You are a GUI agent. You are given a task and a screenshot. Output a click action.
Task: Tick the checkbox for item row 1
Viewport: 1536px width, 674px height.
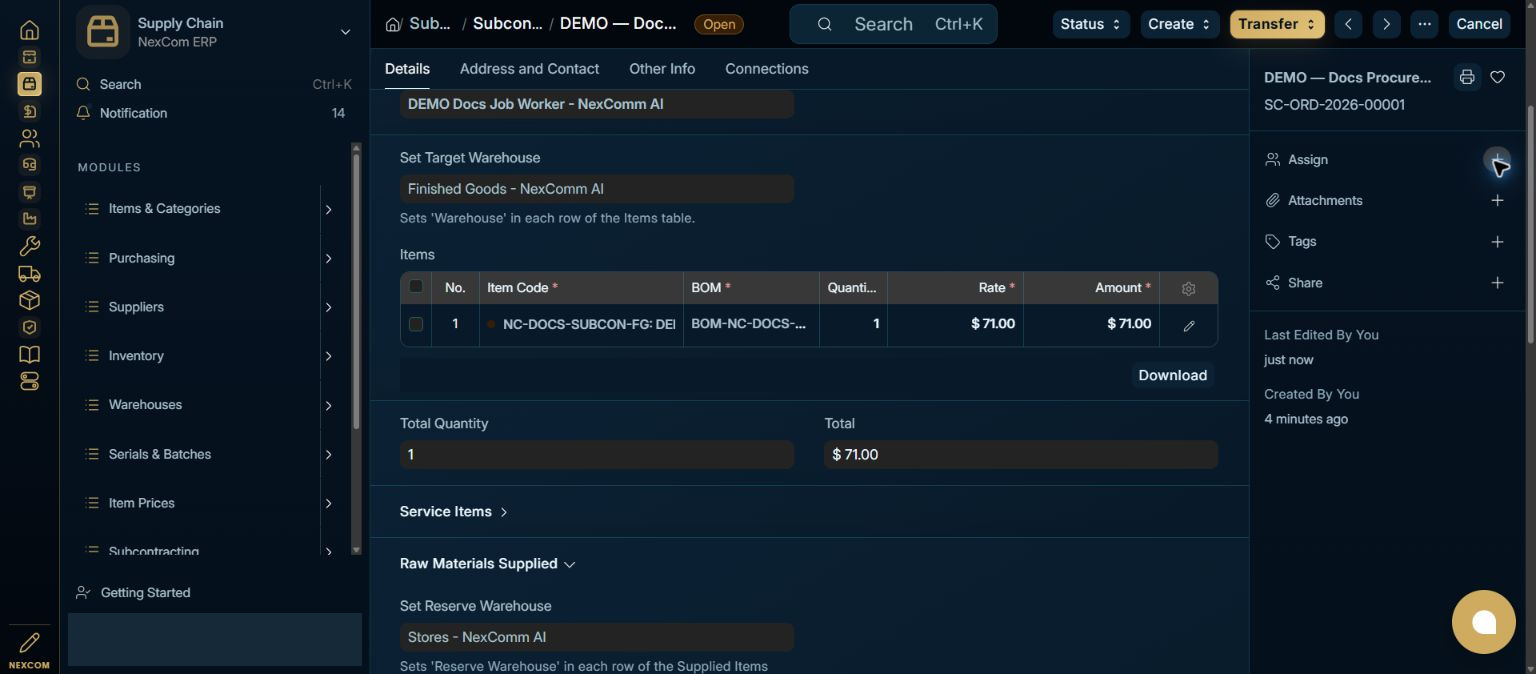(x=416, y=324)
